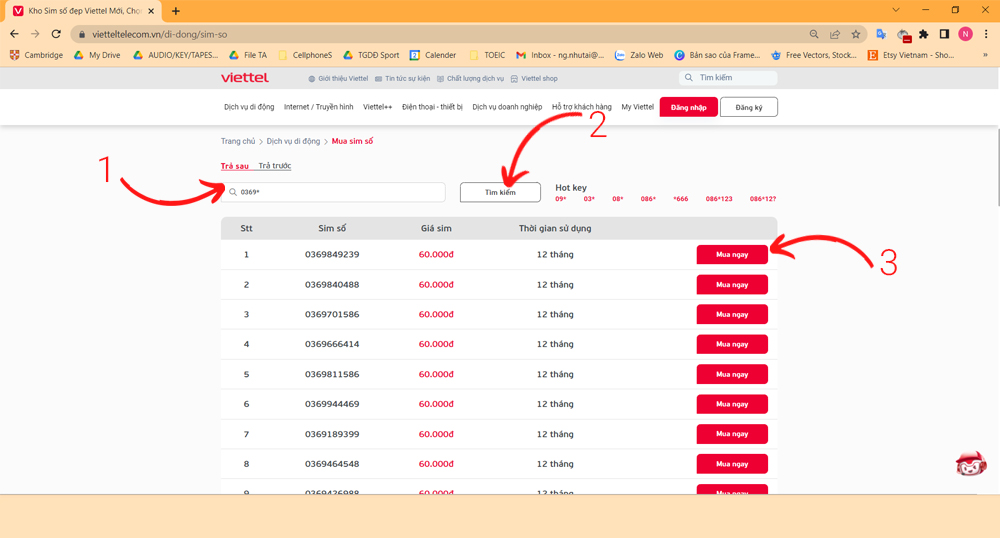Open the File TA bookmark
This screenshot has width=1000, height=538.
[x=247, y=55]
